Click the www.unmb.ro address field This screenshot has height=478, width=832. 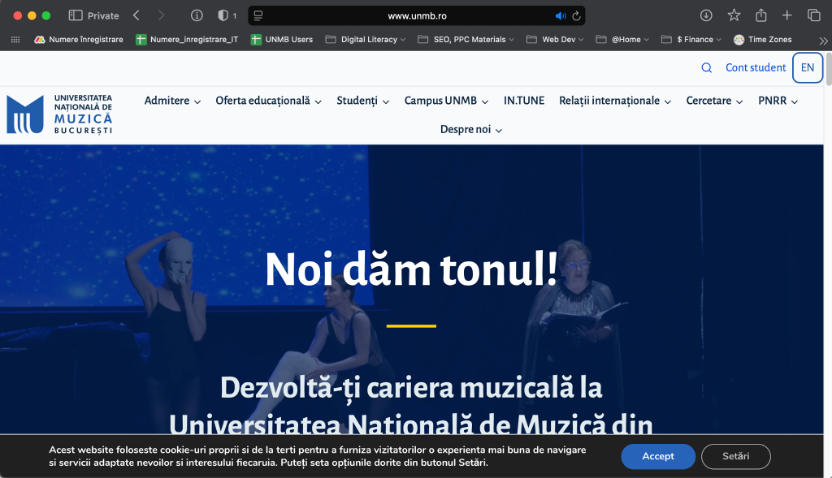[x=415, y=15]
